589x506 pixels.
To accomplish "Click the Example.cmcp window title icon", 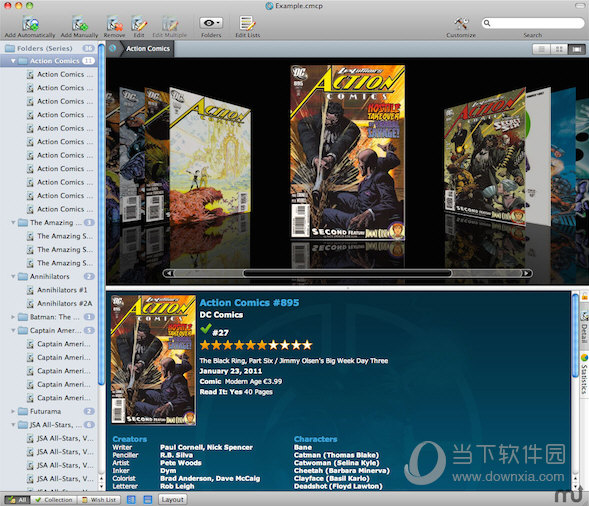I will coord(269,6).
